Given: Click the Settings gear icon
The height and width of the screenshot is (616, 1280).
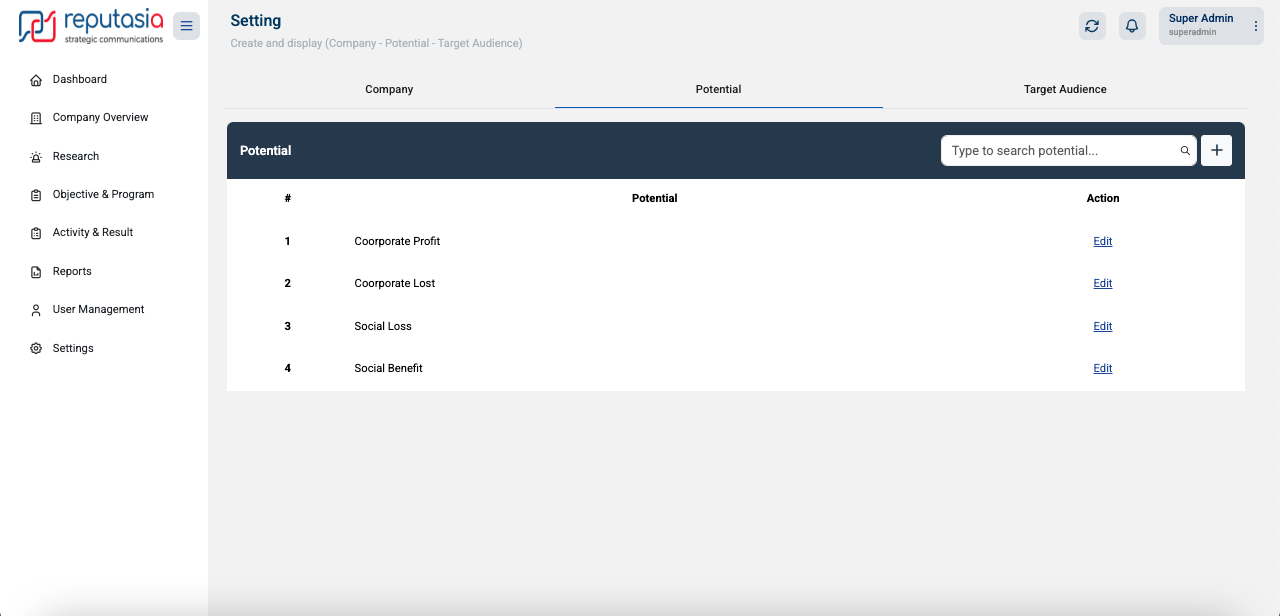Looking at the screenshot, I should [x=36, y=349].
